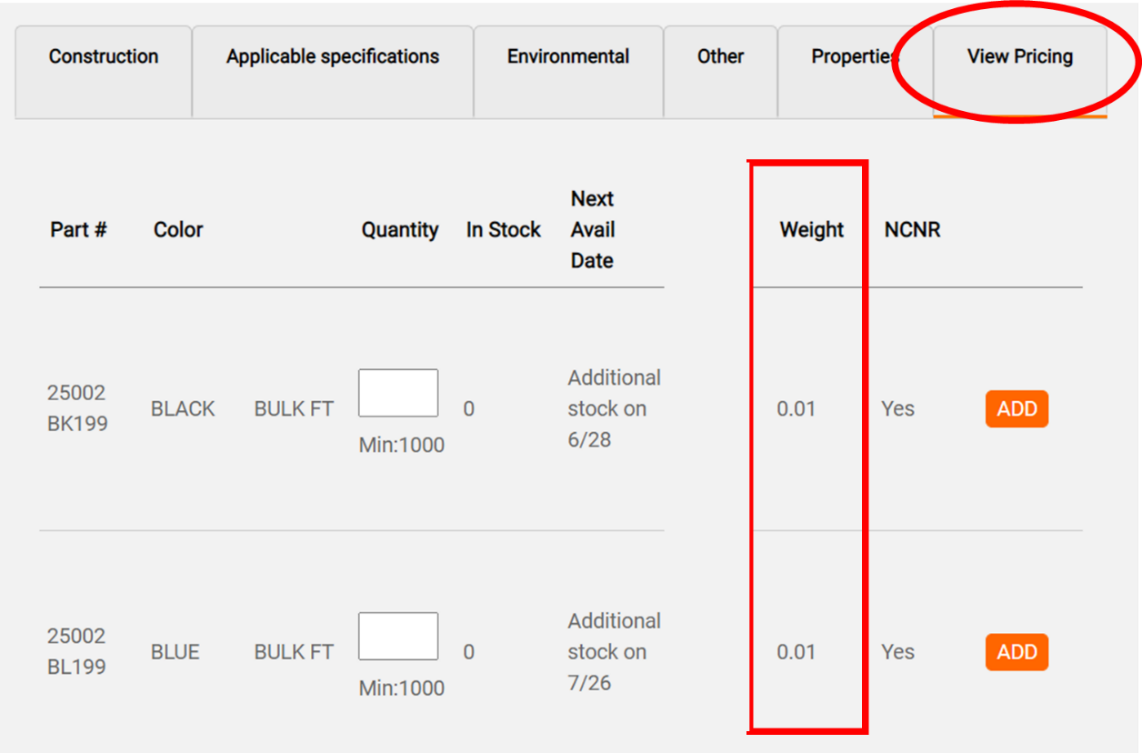Image resolution: width=1142 pixels, height=753 pixels.
Task: Click the Weight column header
Action: coord(811,230)
